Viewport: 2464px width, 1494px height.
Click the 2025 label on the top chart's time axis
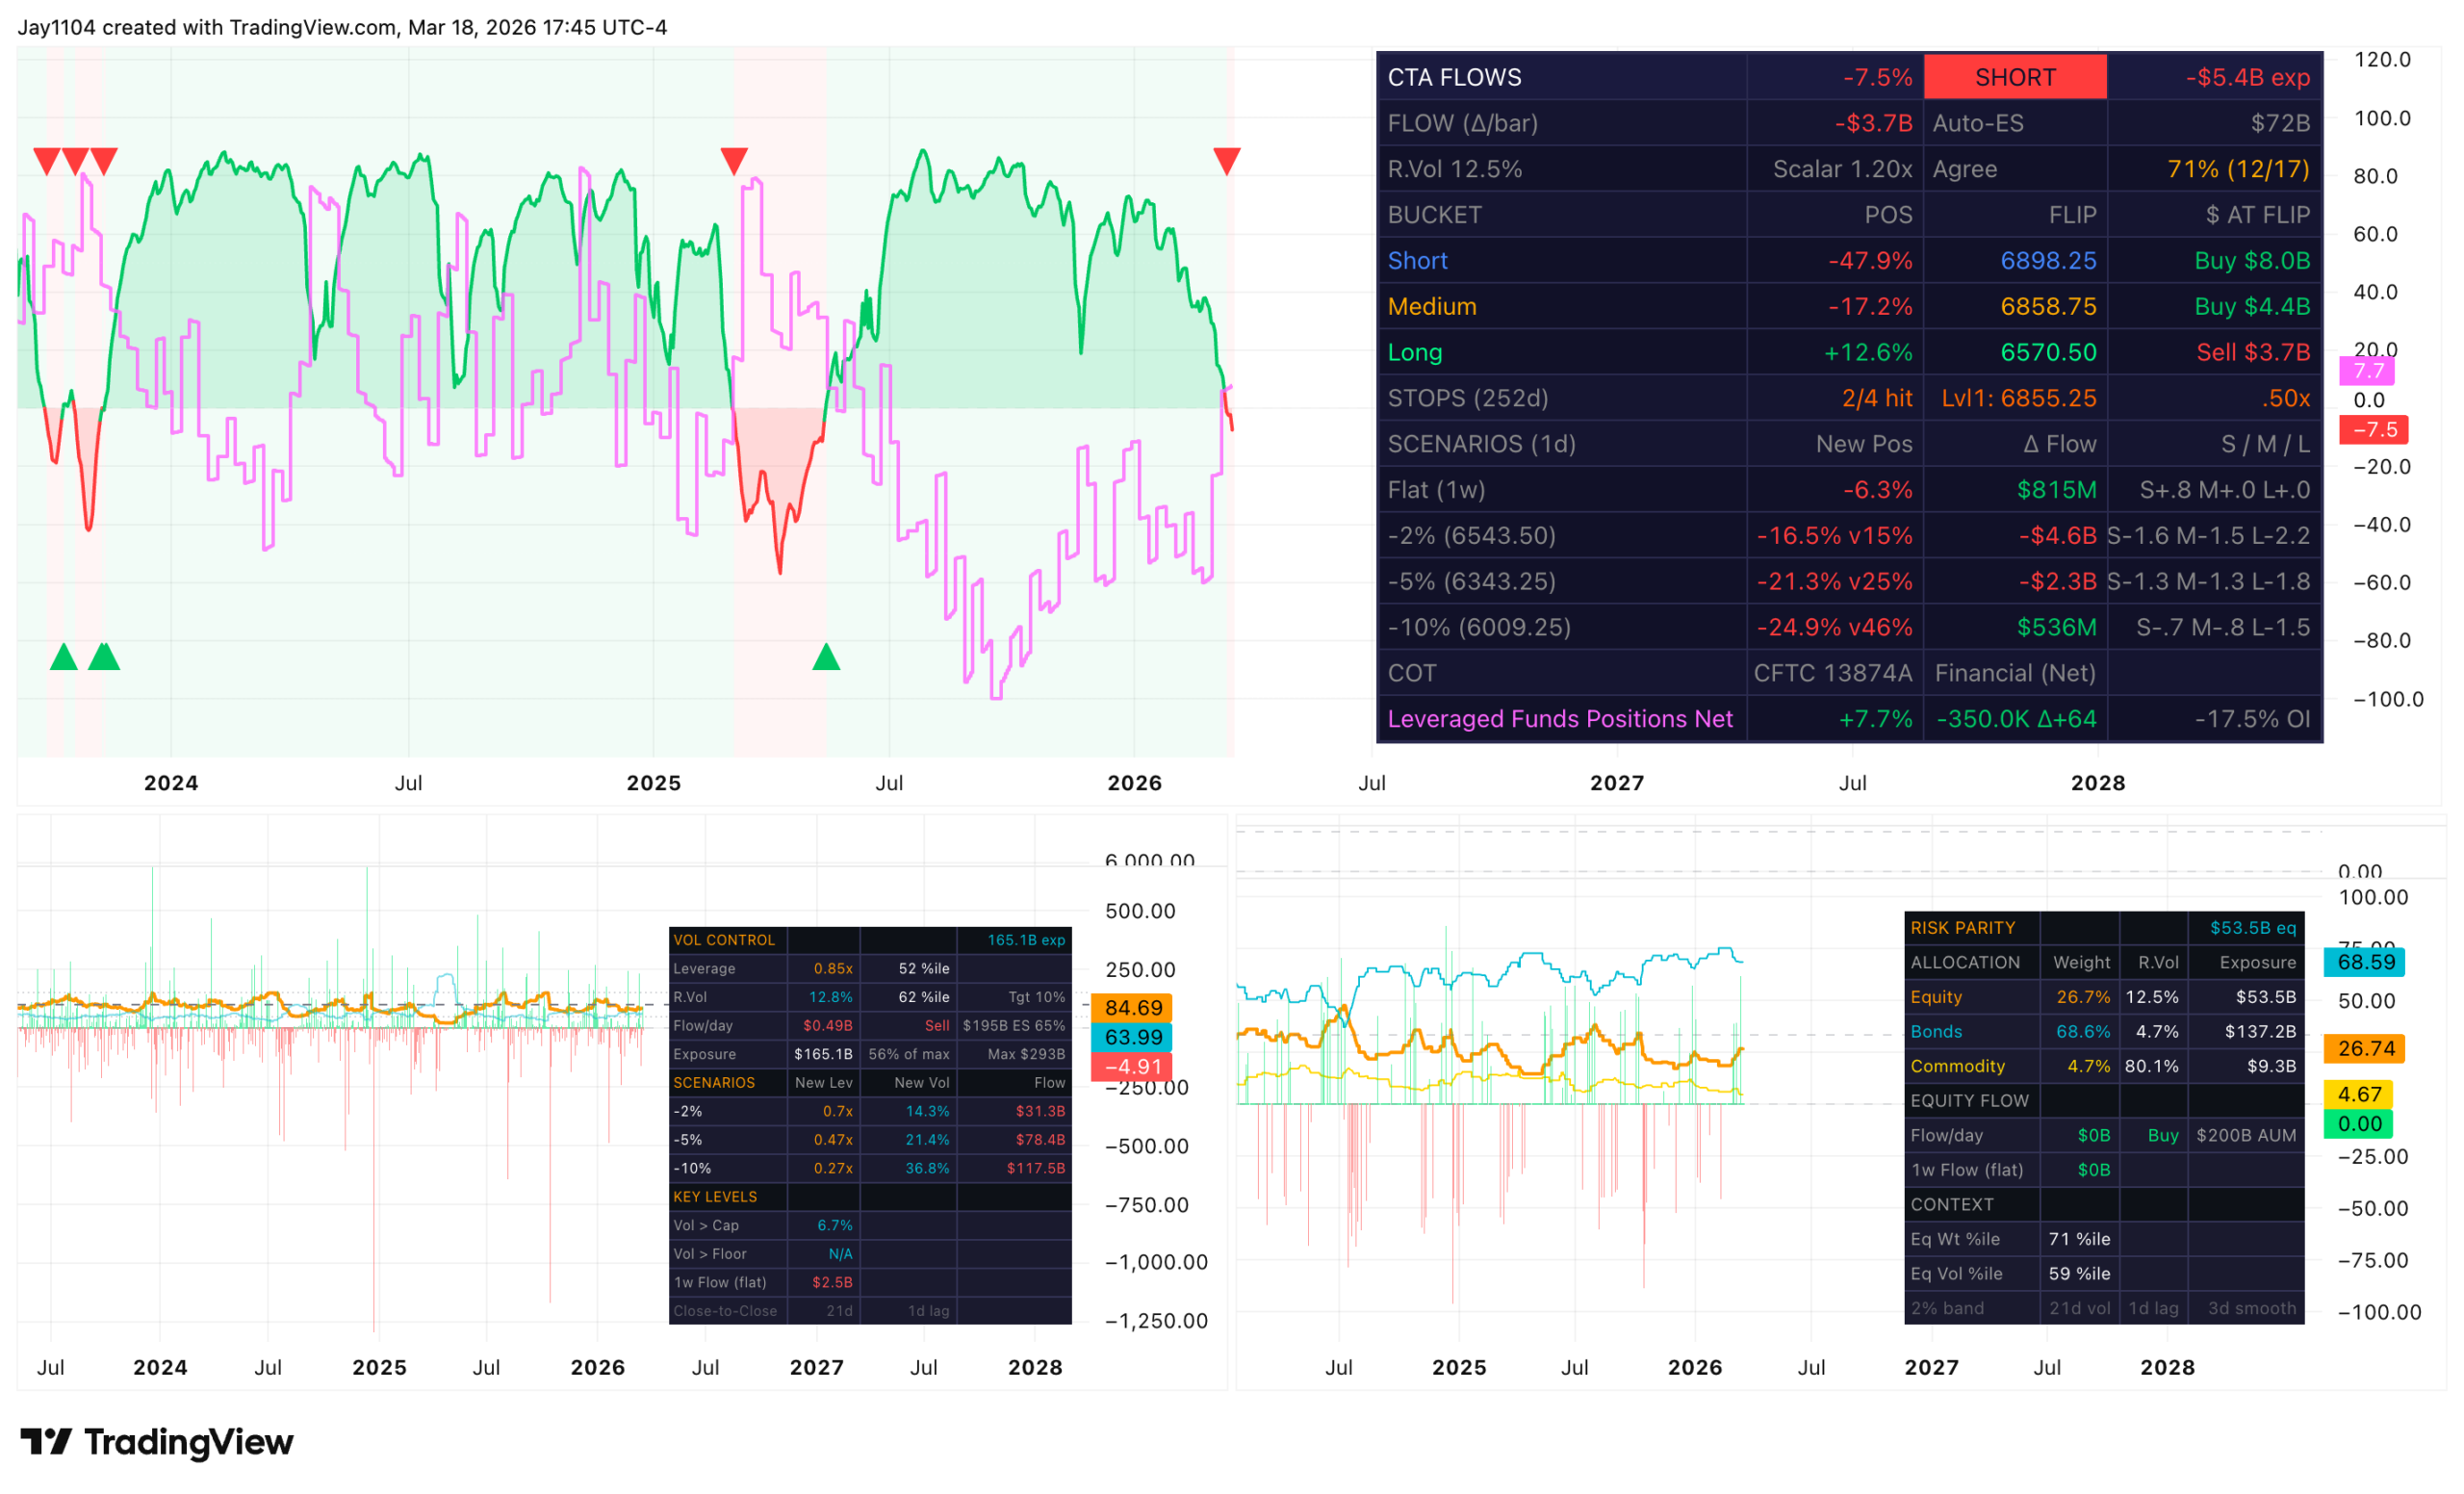654,783
